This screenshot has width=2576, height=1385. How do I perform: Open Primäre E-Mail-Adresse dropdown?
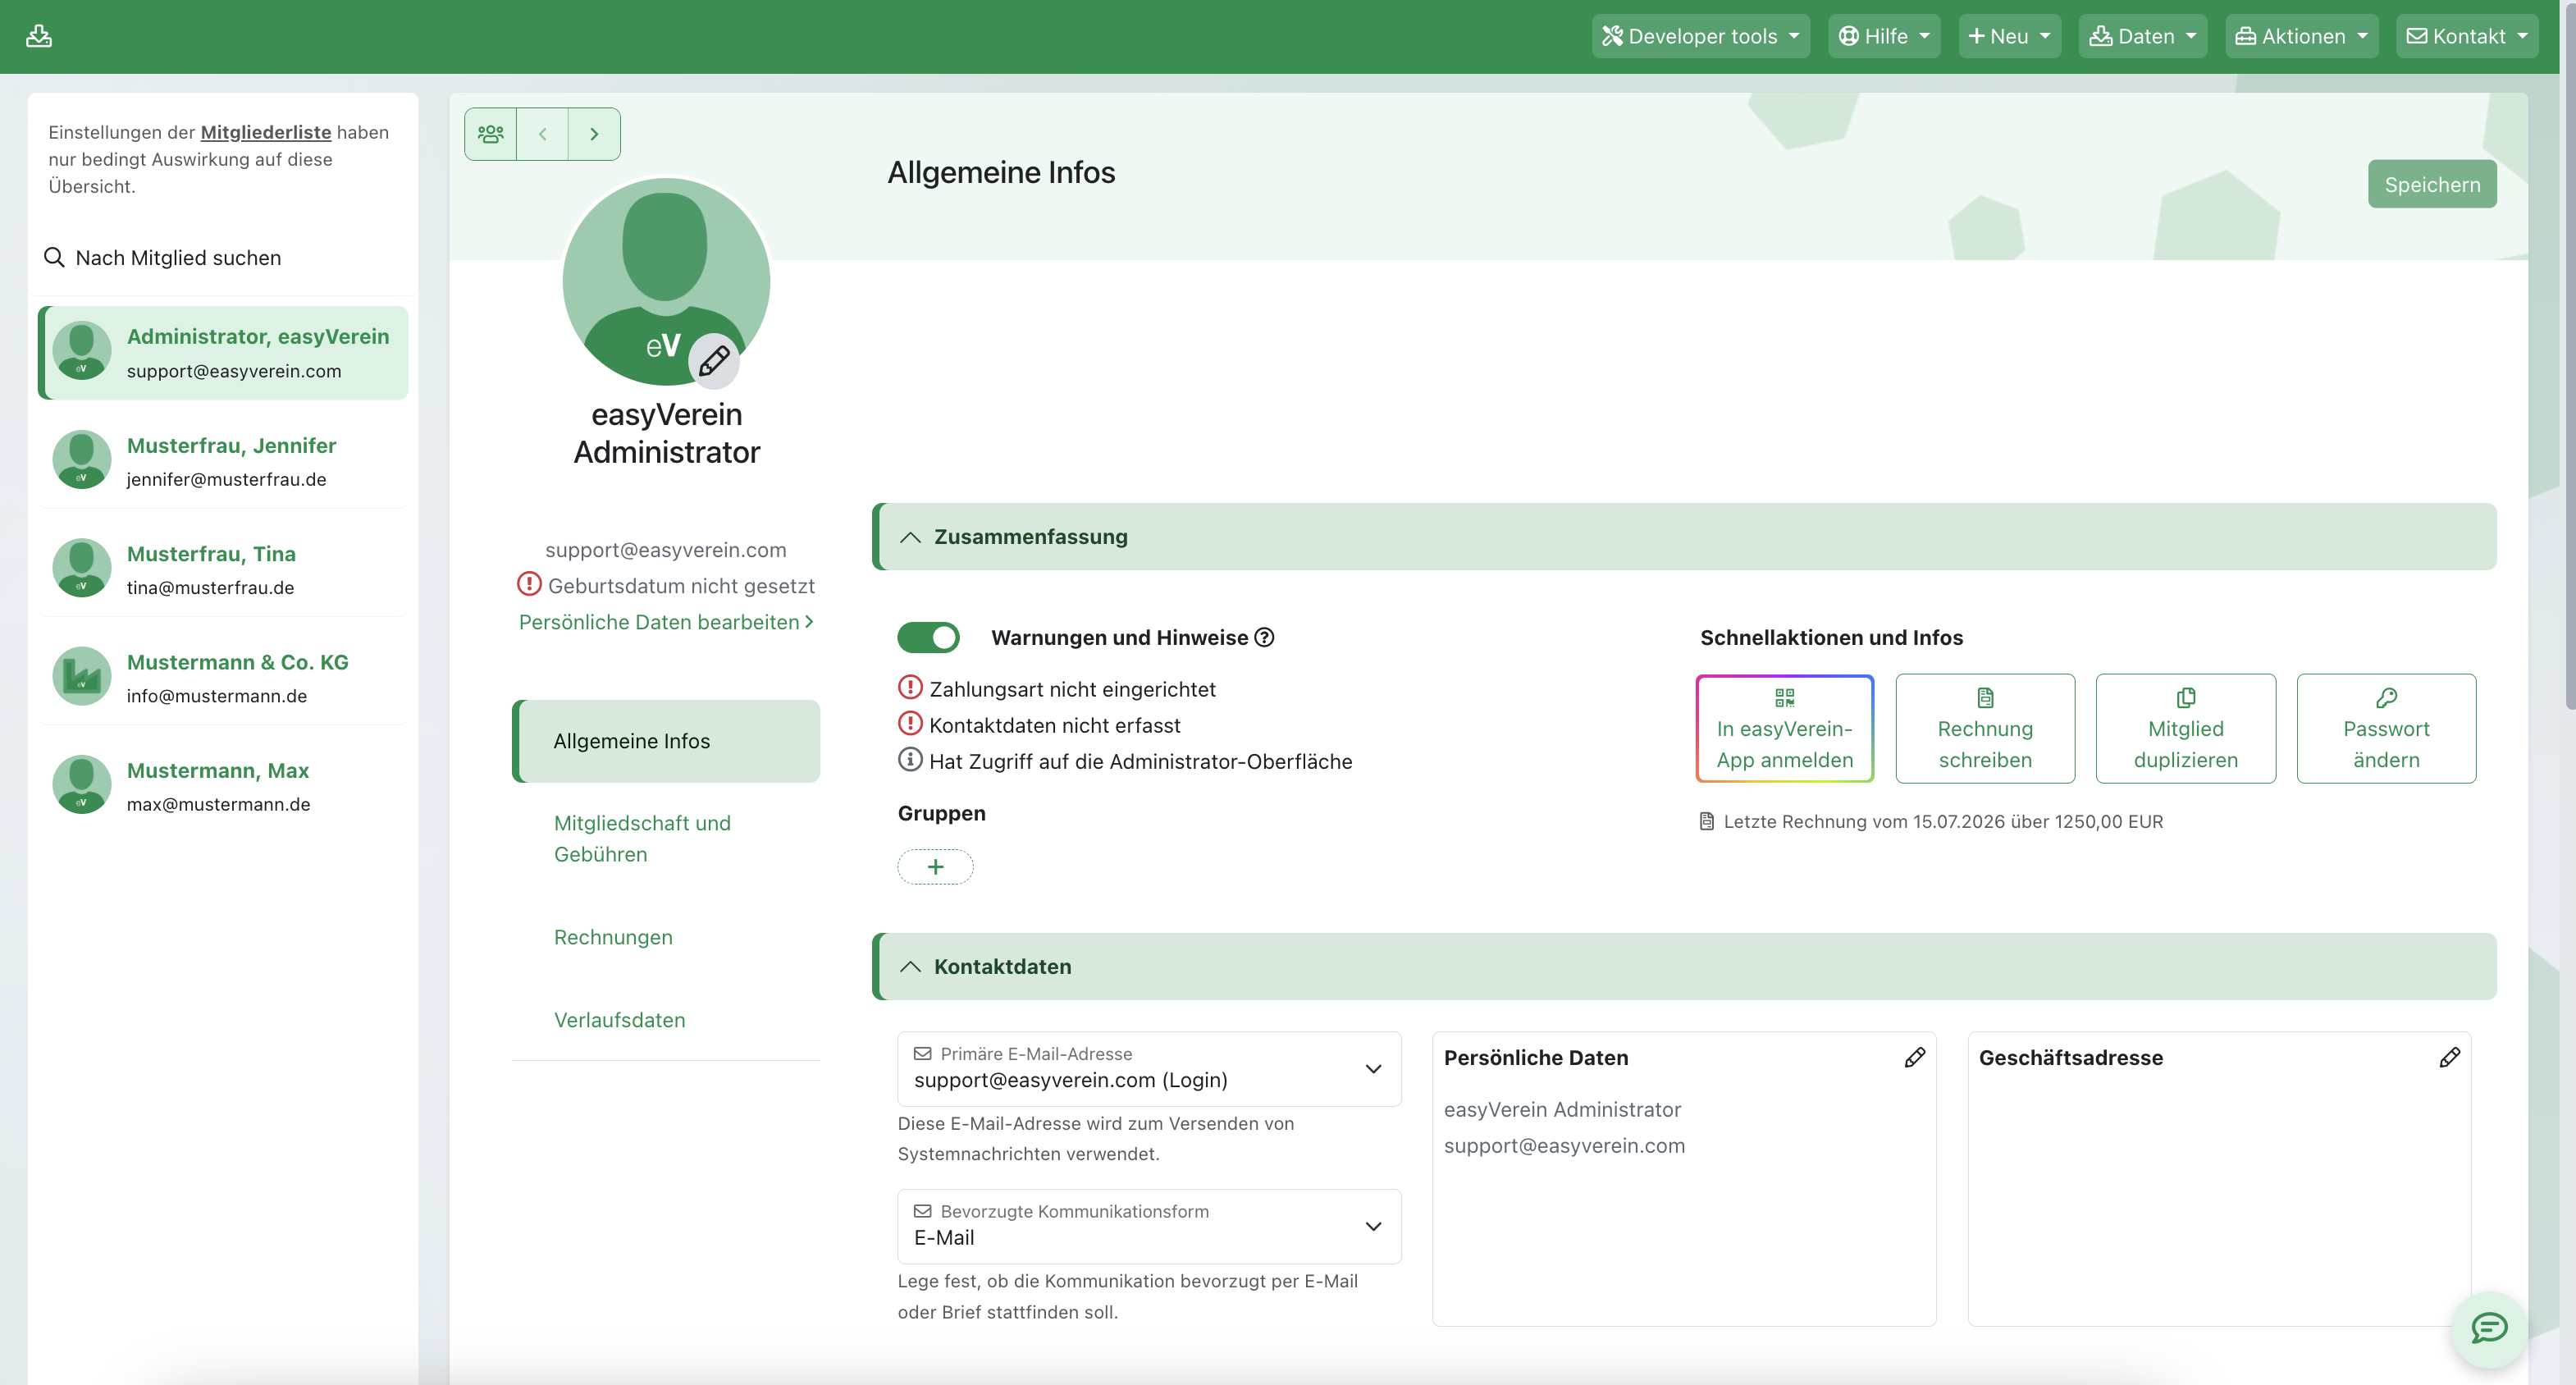tap(1149, 1069)
